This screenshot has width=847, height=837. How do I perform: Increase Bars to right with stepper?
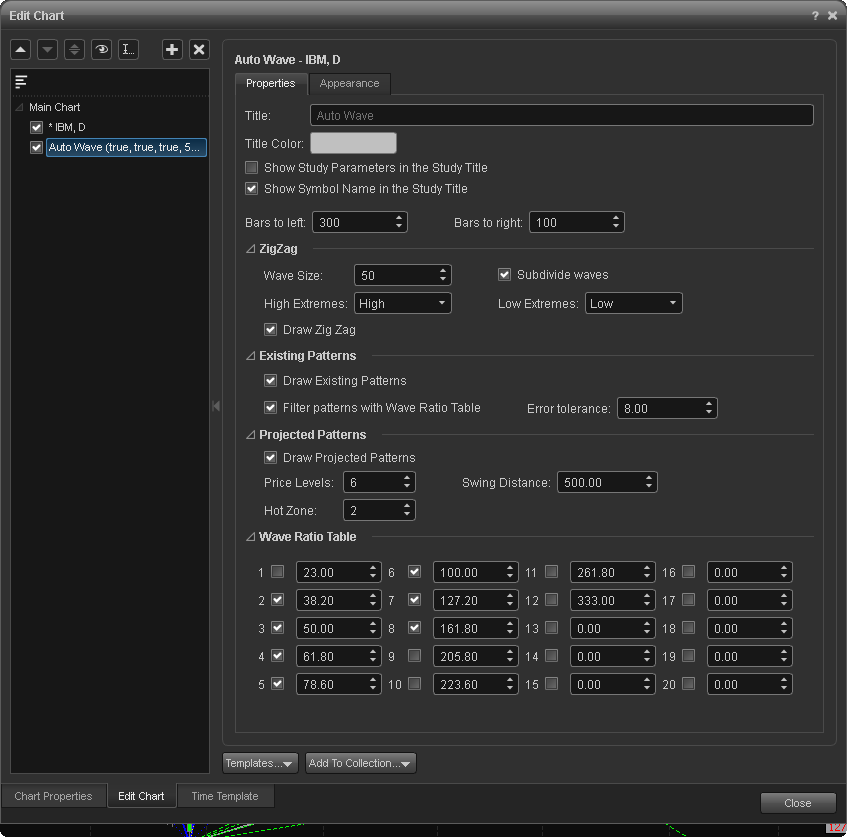(x=616, y=218)
